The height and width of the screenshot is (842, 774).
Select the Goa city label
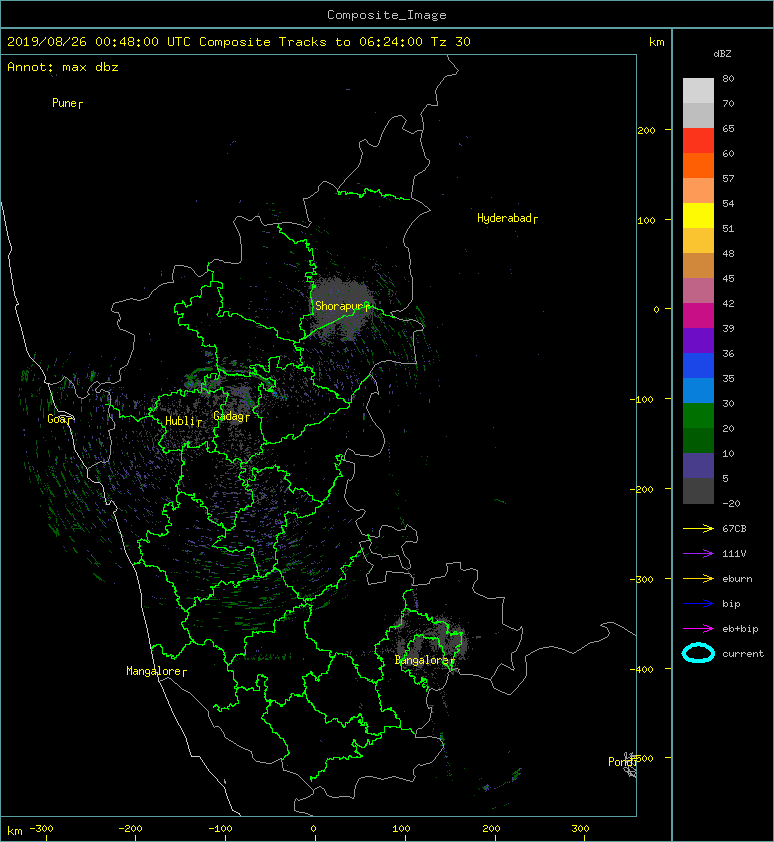coord(60,419)
